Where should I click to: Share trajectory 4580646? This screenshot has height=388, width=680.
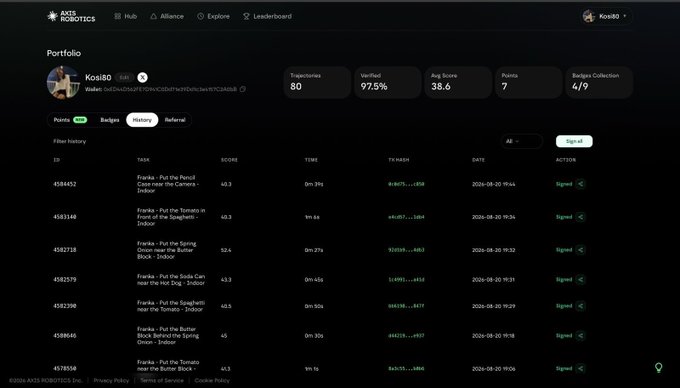581,336
